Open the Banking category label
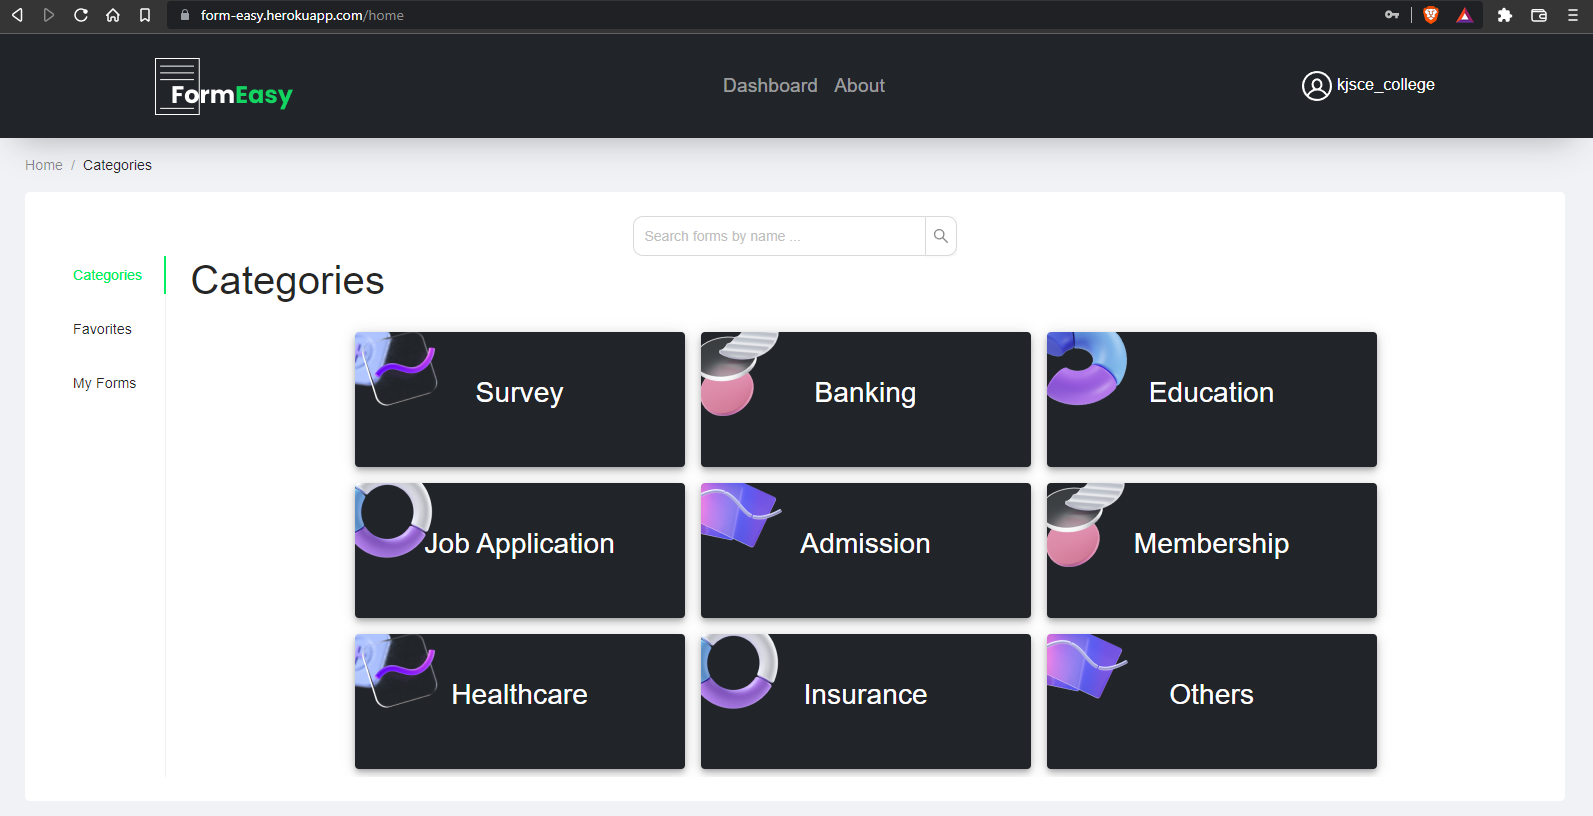This screenshot has height=816, width=1593. click(865, 393)
